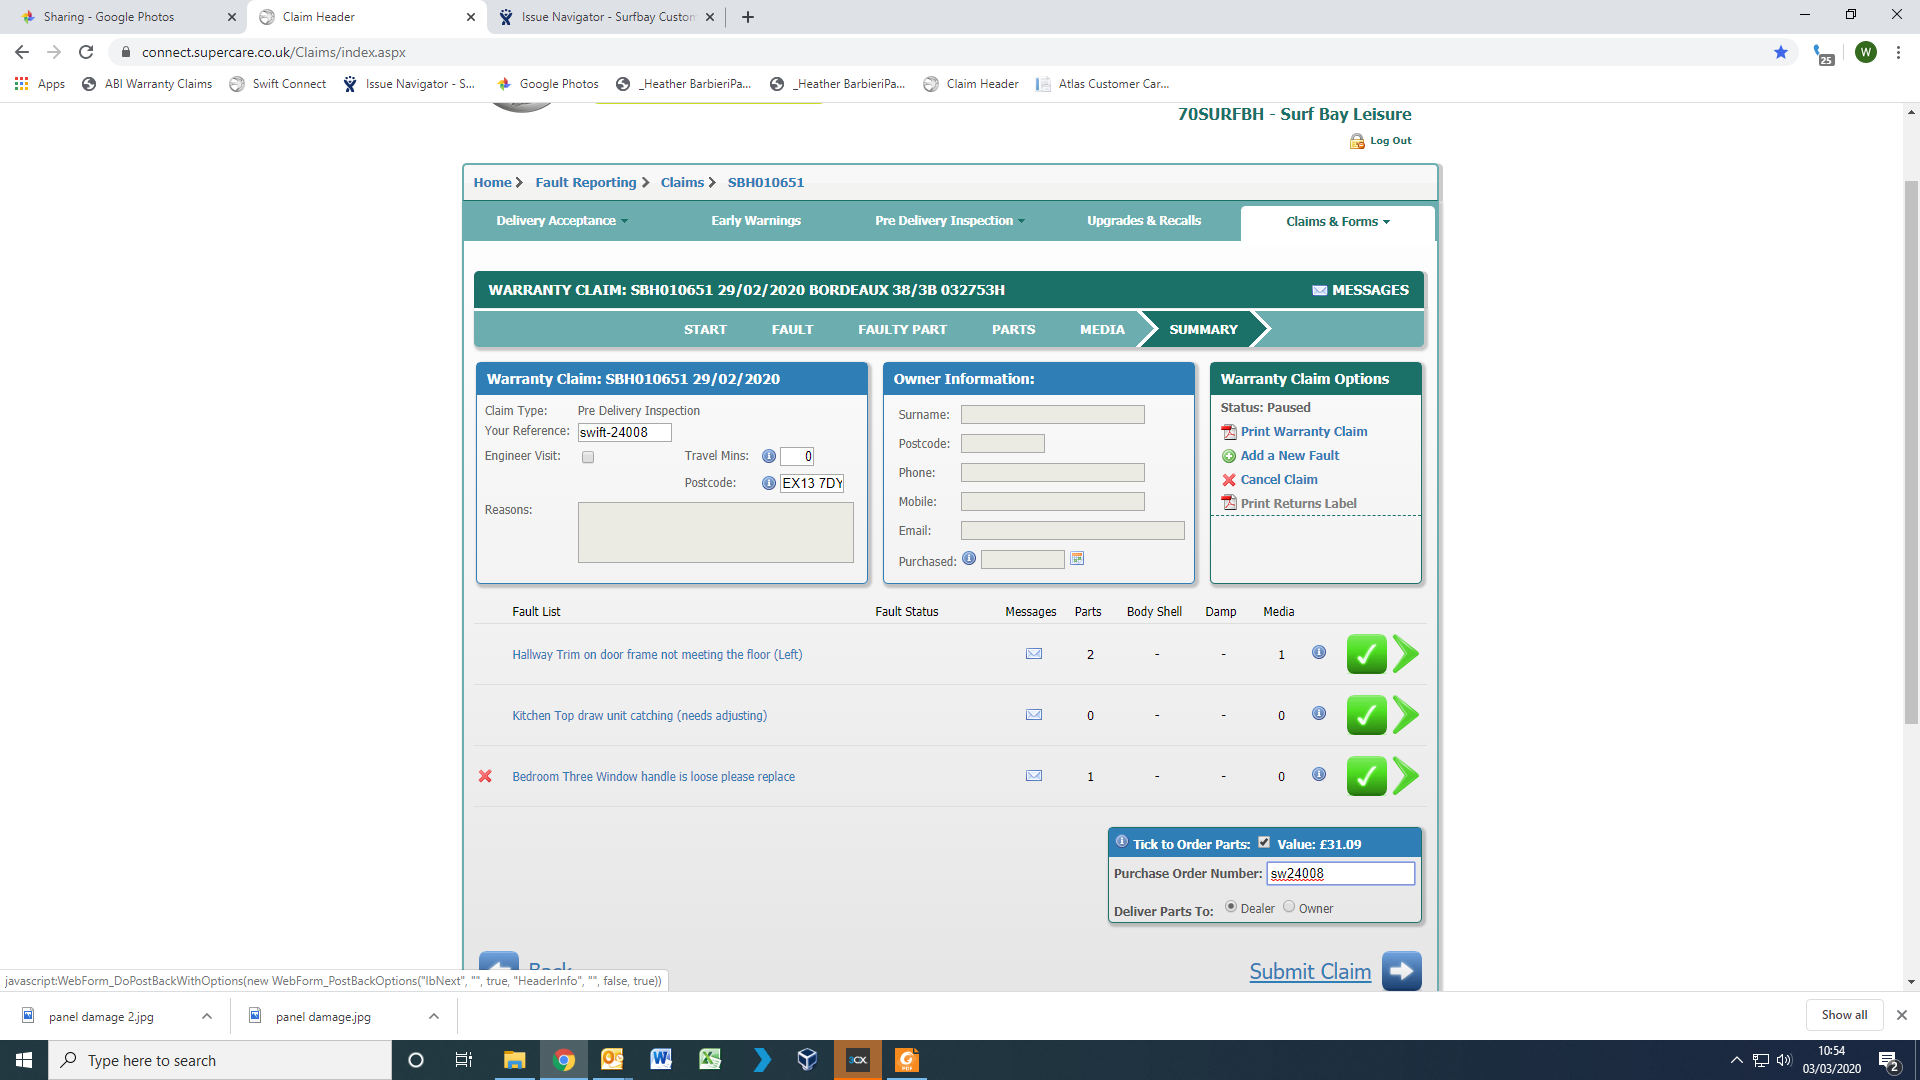Image resolution: width=1920 pixels, height=1080 pixels.
Task: Click the Print Warranty Claim link
Action: point(1303,431)
